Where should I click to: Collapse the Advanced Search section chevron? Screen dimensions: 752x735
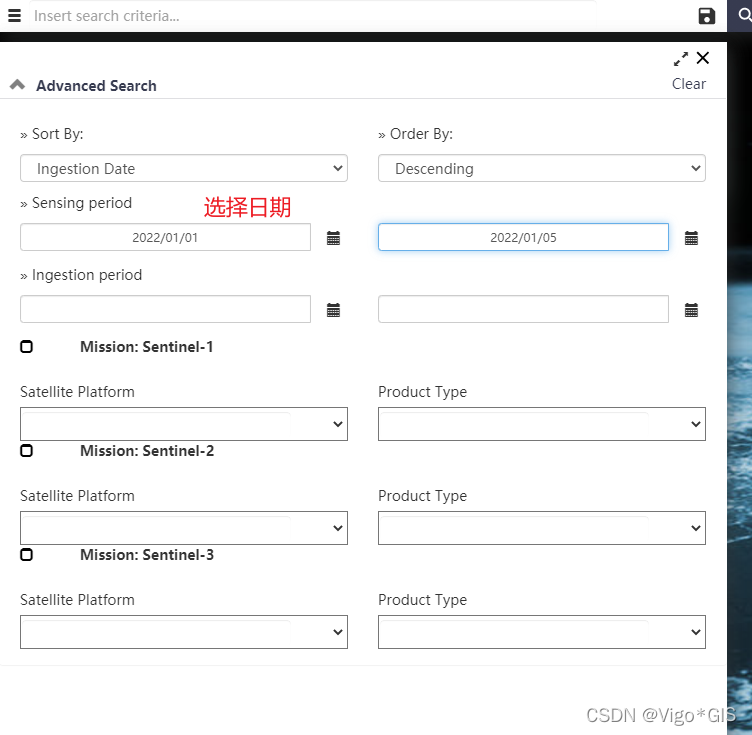tap(17, 85)
